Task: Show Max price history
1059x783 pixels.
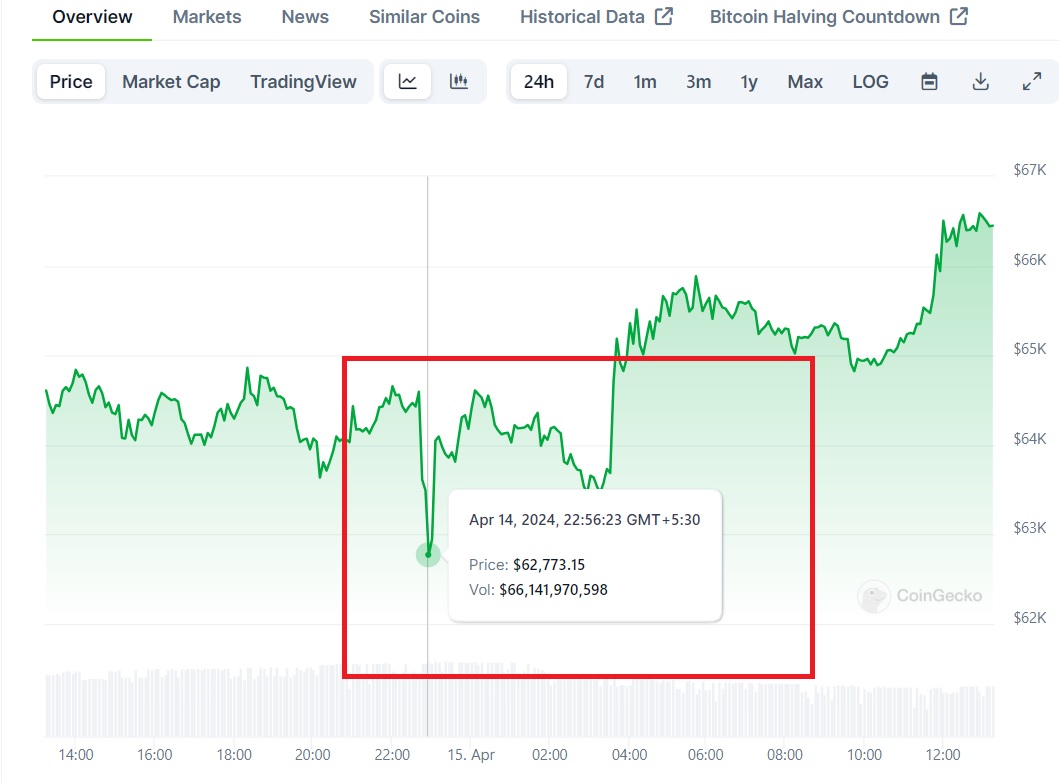Action: pos(804,82)
